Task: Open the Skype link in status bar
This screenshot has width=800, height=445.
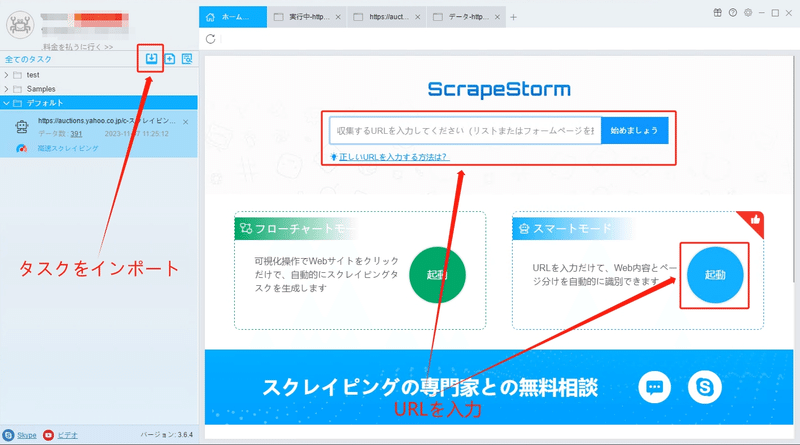Action: tap(27, 435)
